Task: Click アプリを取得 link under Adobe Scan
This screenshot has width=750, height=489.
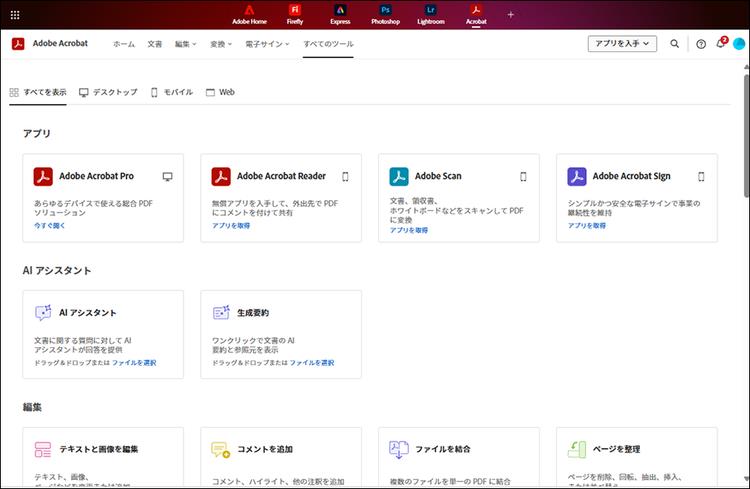Action: [409, 230]
